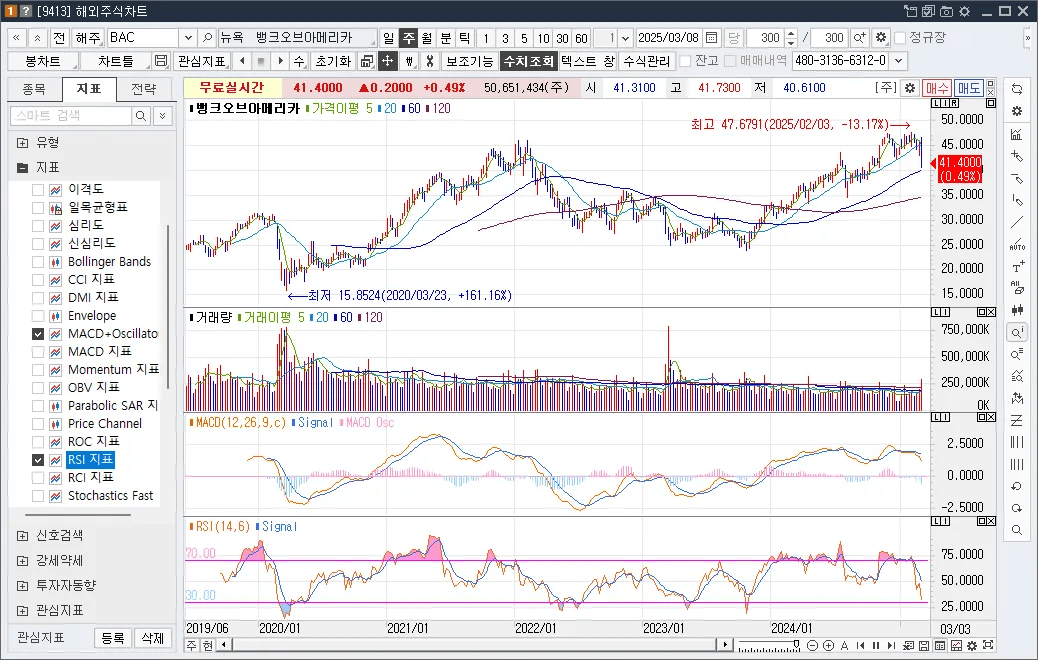Select the text T+ annotation tool
The width and height of the screenshot is (1038, 660).
(x=1017, y=266)
